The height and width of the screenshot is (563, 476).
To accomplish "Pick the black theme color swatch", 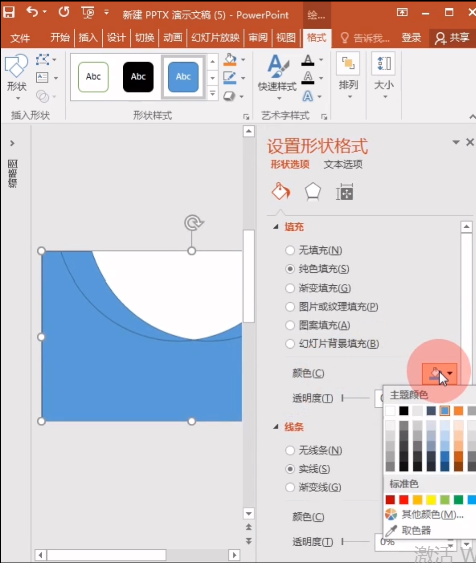I will click(x=404, y=411).
